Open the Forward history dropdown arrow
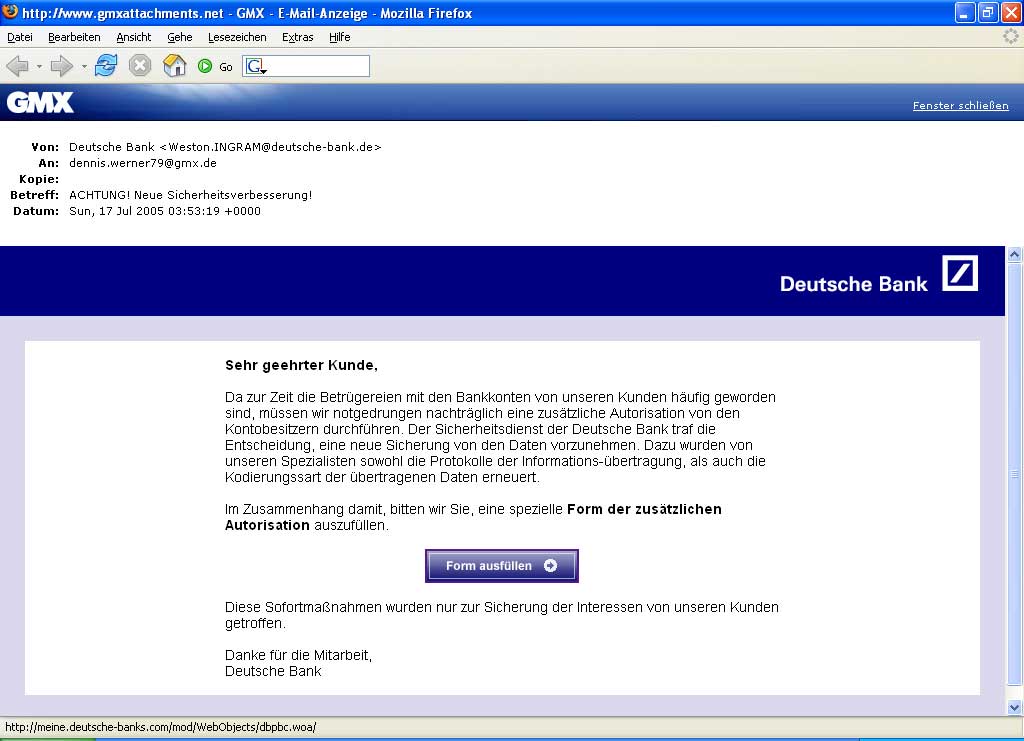The image size is (1024, 741). [84, 67]
